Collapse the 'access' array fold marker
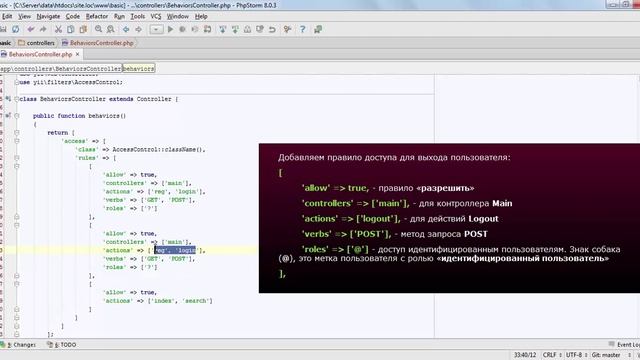 (x=17, y=141)
